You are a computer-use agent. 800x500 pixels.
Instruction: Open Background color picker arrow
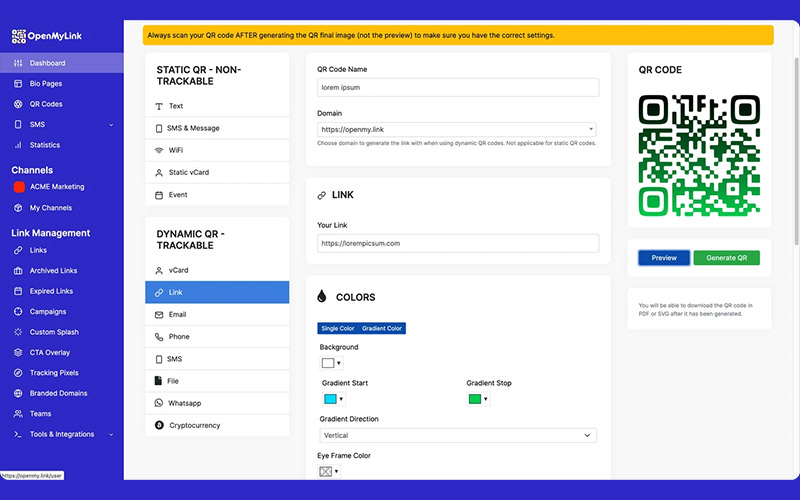pyautogui.click(x=339, y=363)
